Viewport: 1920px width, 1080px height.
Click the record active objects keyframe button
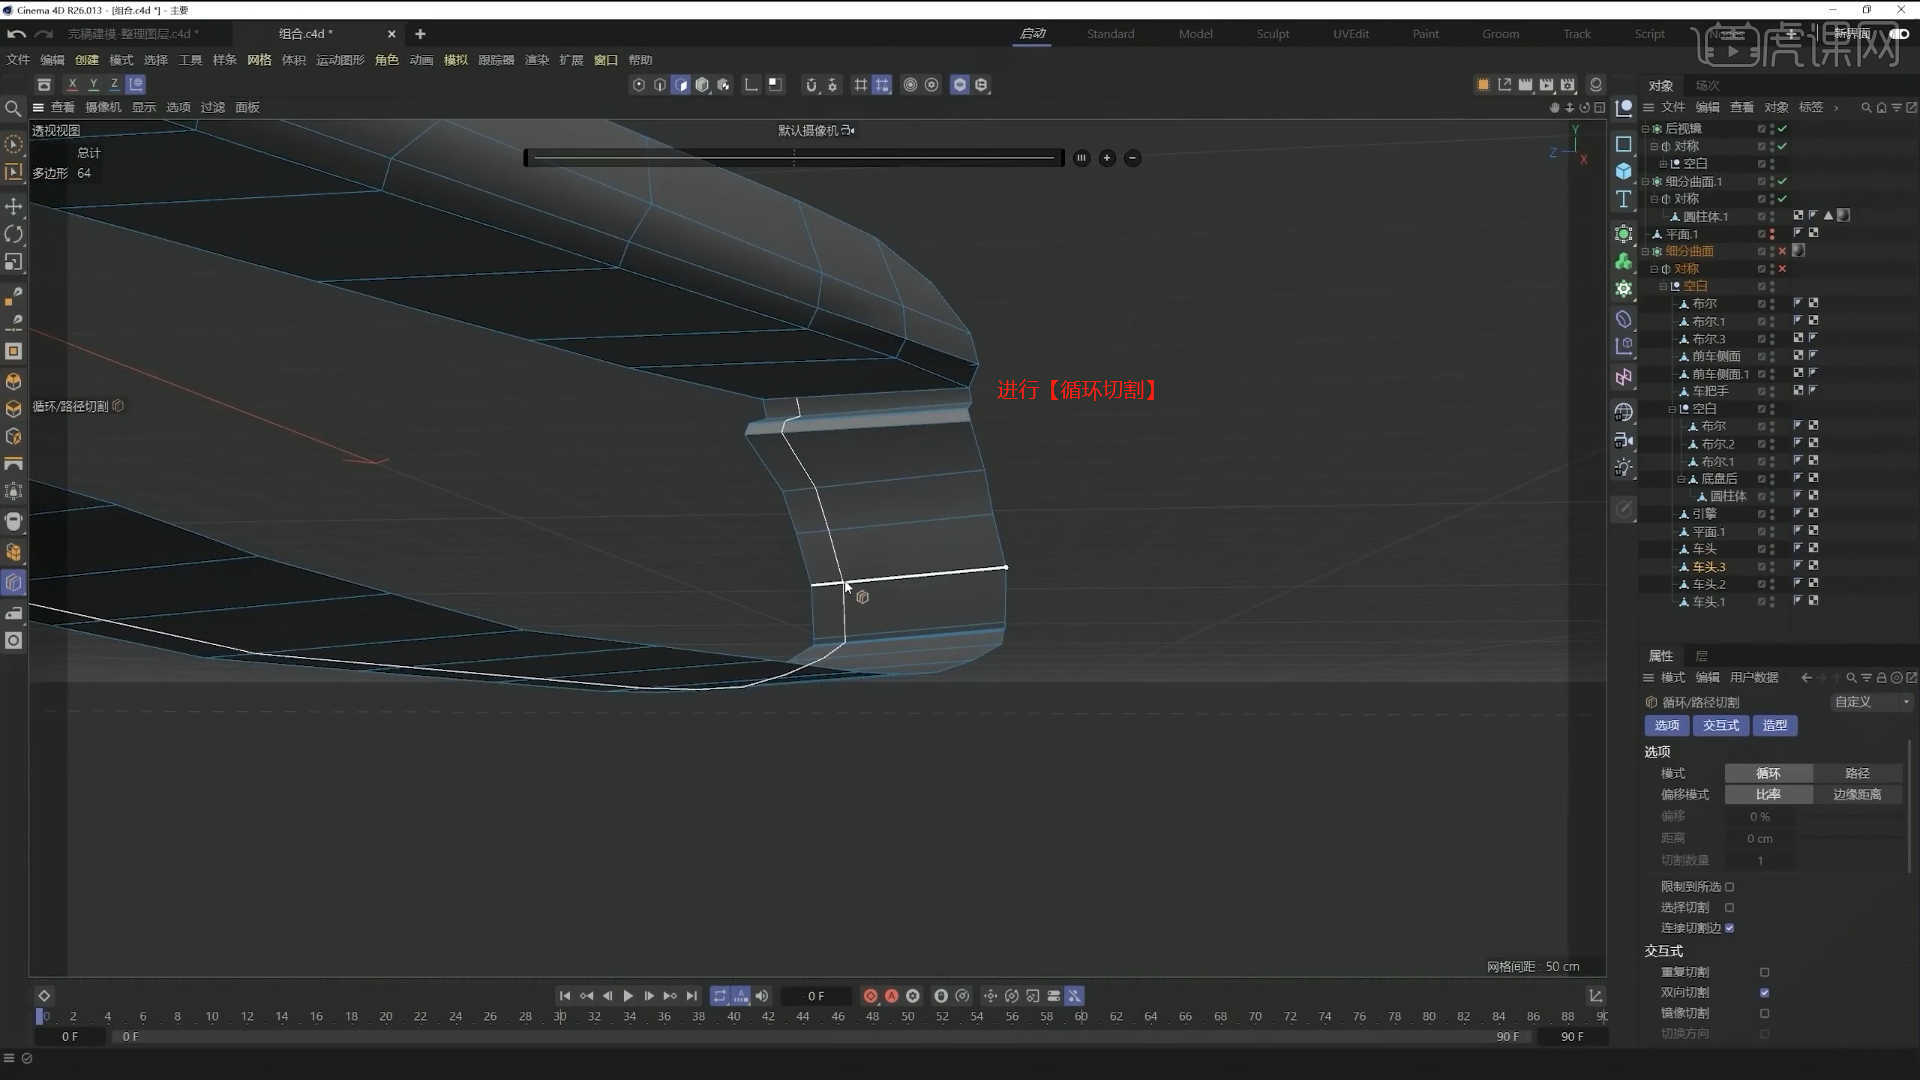870,996
